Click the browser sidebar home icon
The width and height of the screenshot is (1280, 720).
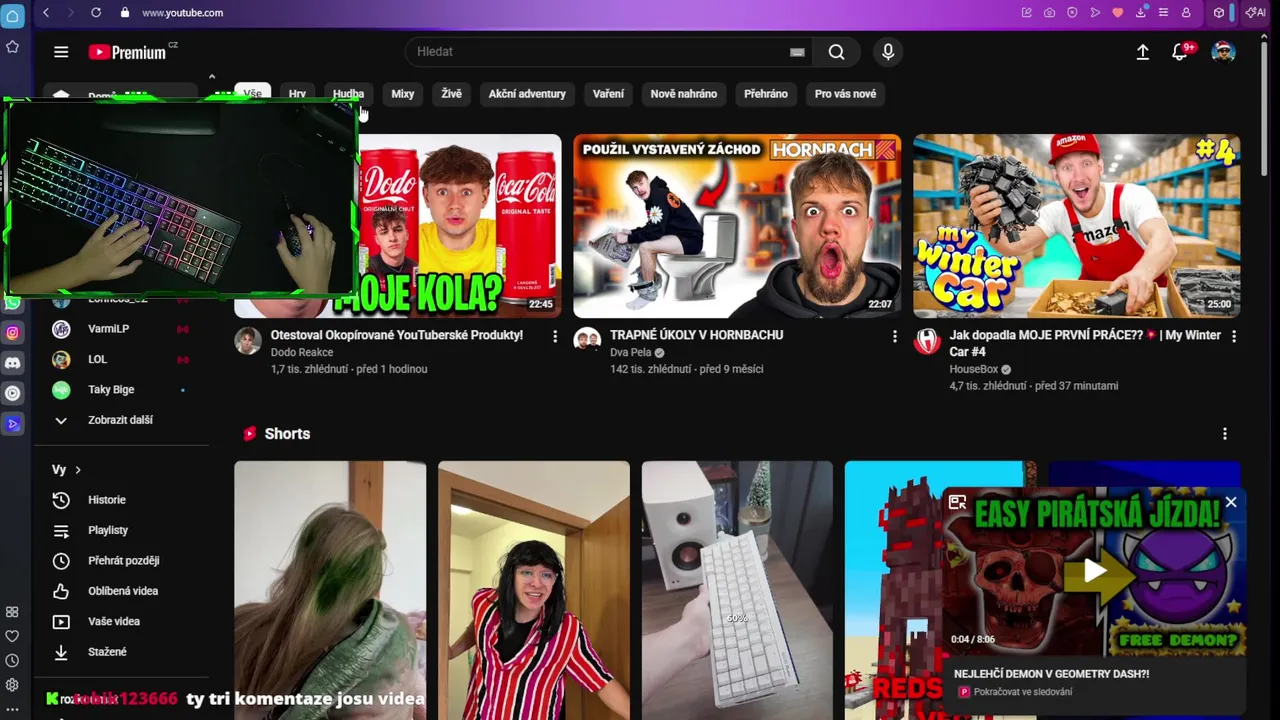click(12, 16)
